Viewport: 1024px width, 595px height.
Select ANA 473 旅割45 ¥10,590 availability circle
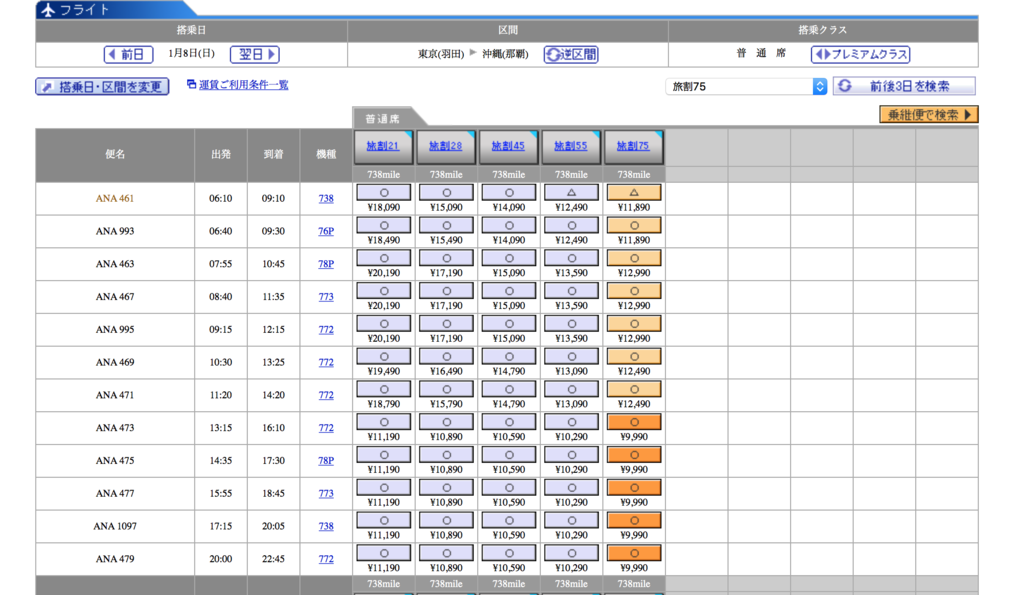click(x=509, y=422)
